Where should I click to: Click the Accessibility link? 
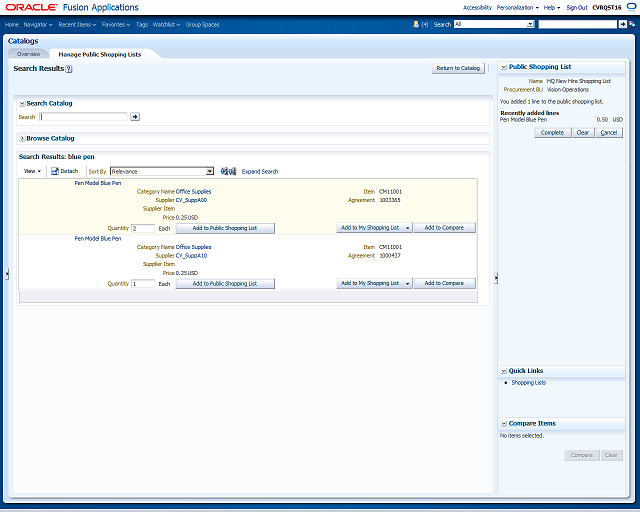click(477, 7)
